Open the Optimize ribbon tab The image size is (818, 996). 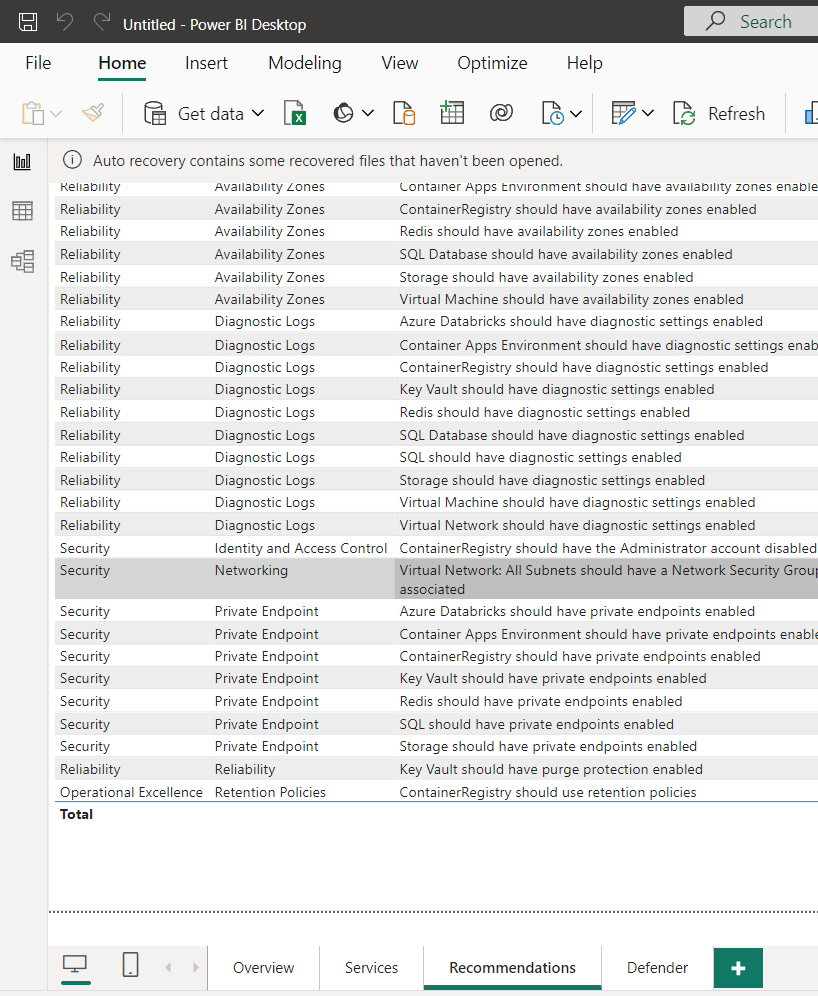492,63
